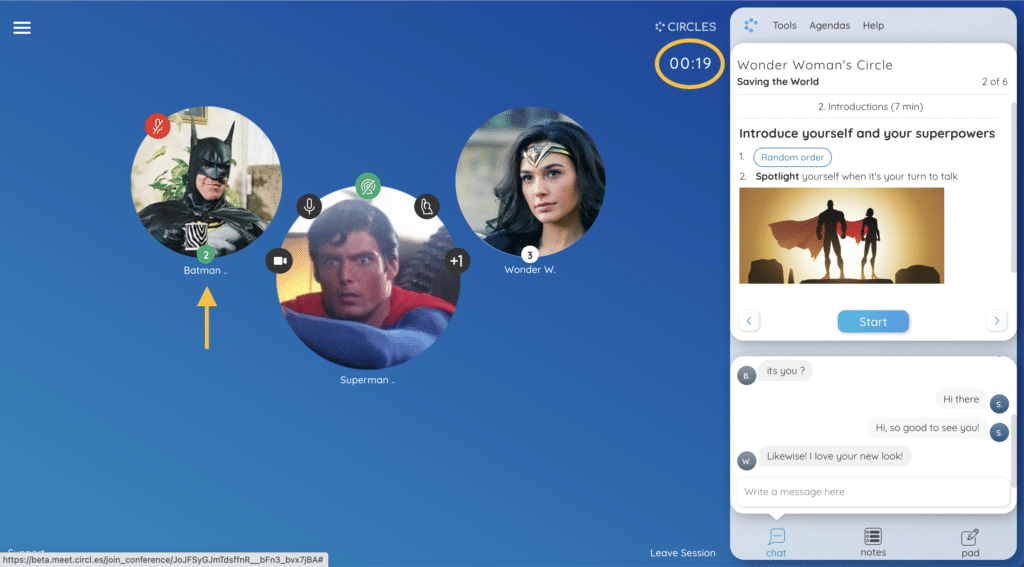Select Superman's video circle
Image resolution: width=1024 pixels, height=567 pixels.
[x=368, y=278]
